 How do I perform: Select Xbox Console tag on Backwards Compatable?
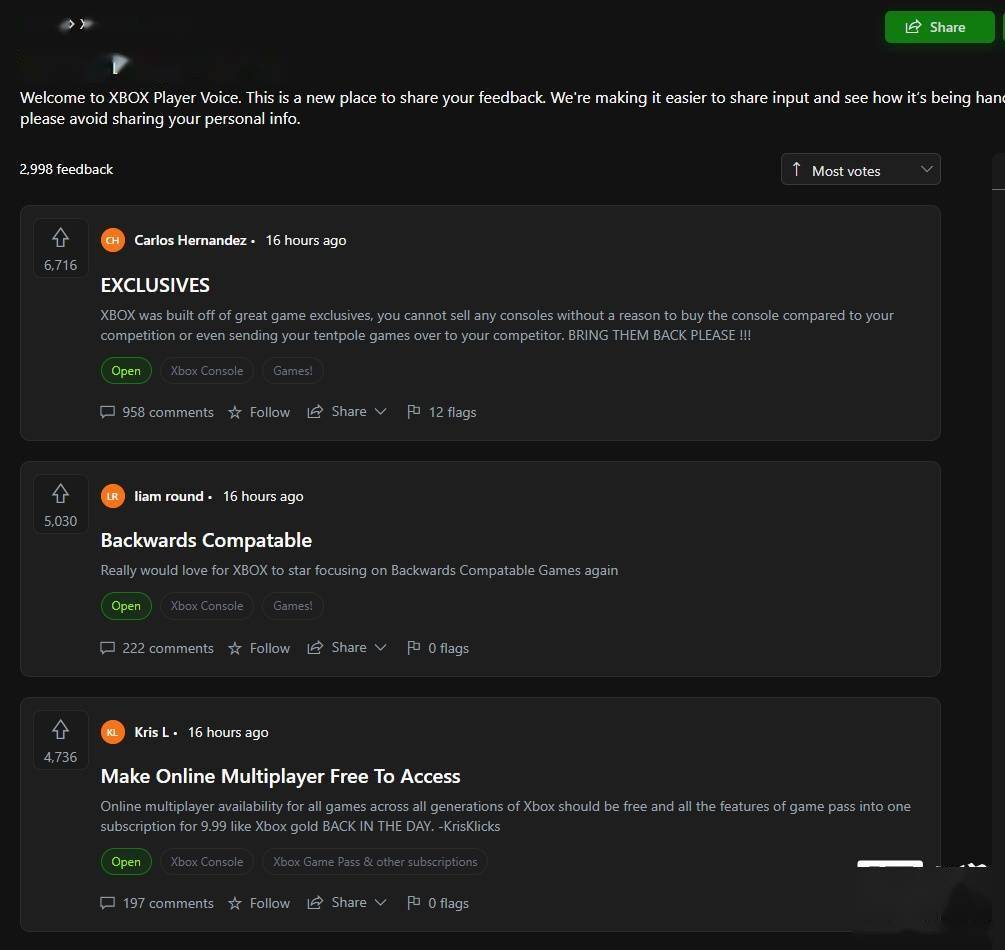coord(207,606)
